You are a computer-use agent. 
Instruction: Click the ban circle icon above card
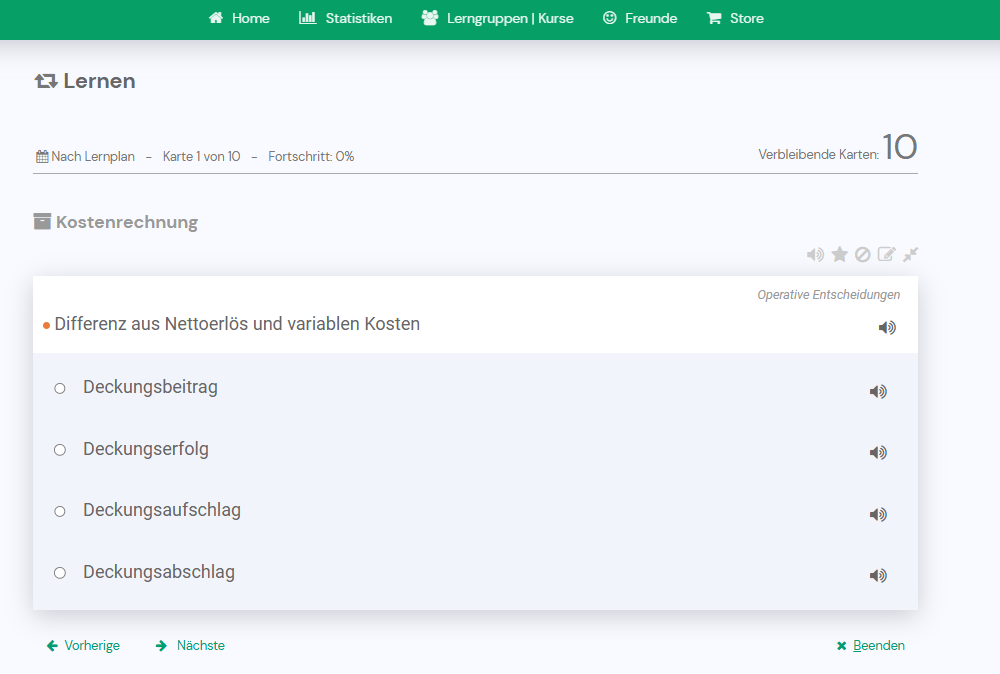coord(862,255)
